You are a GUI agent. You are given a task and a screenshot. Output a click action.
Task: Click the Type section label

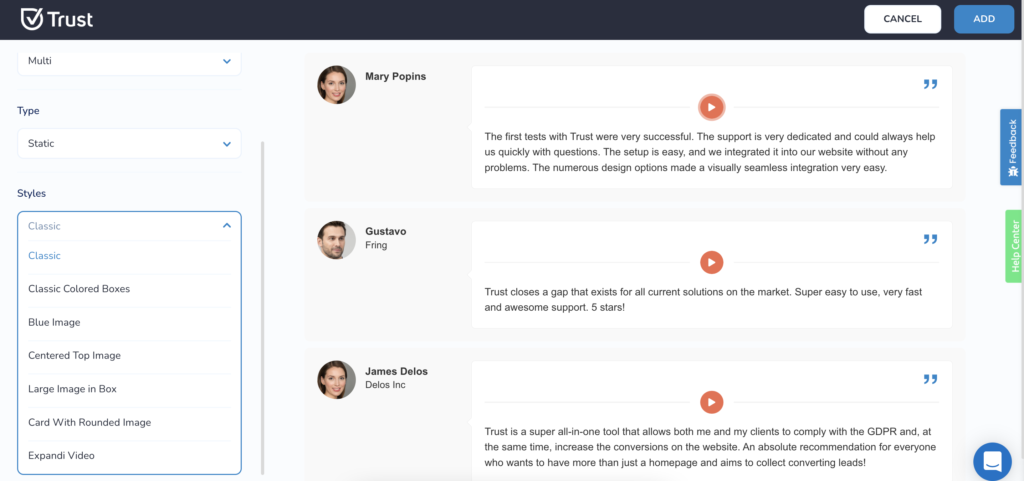pos(28,111)
